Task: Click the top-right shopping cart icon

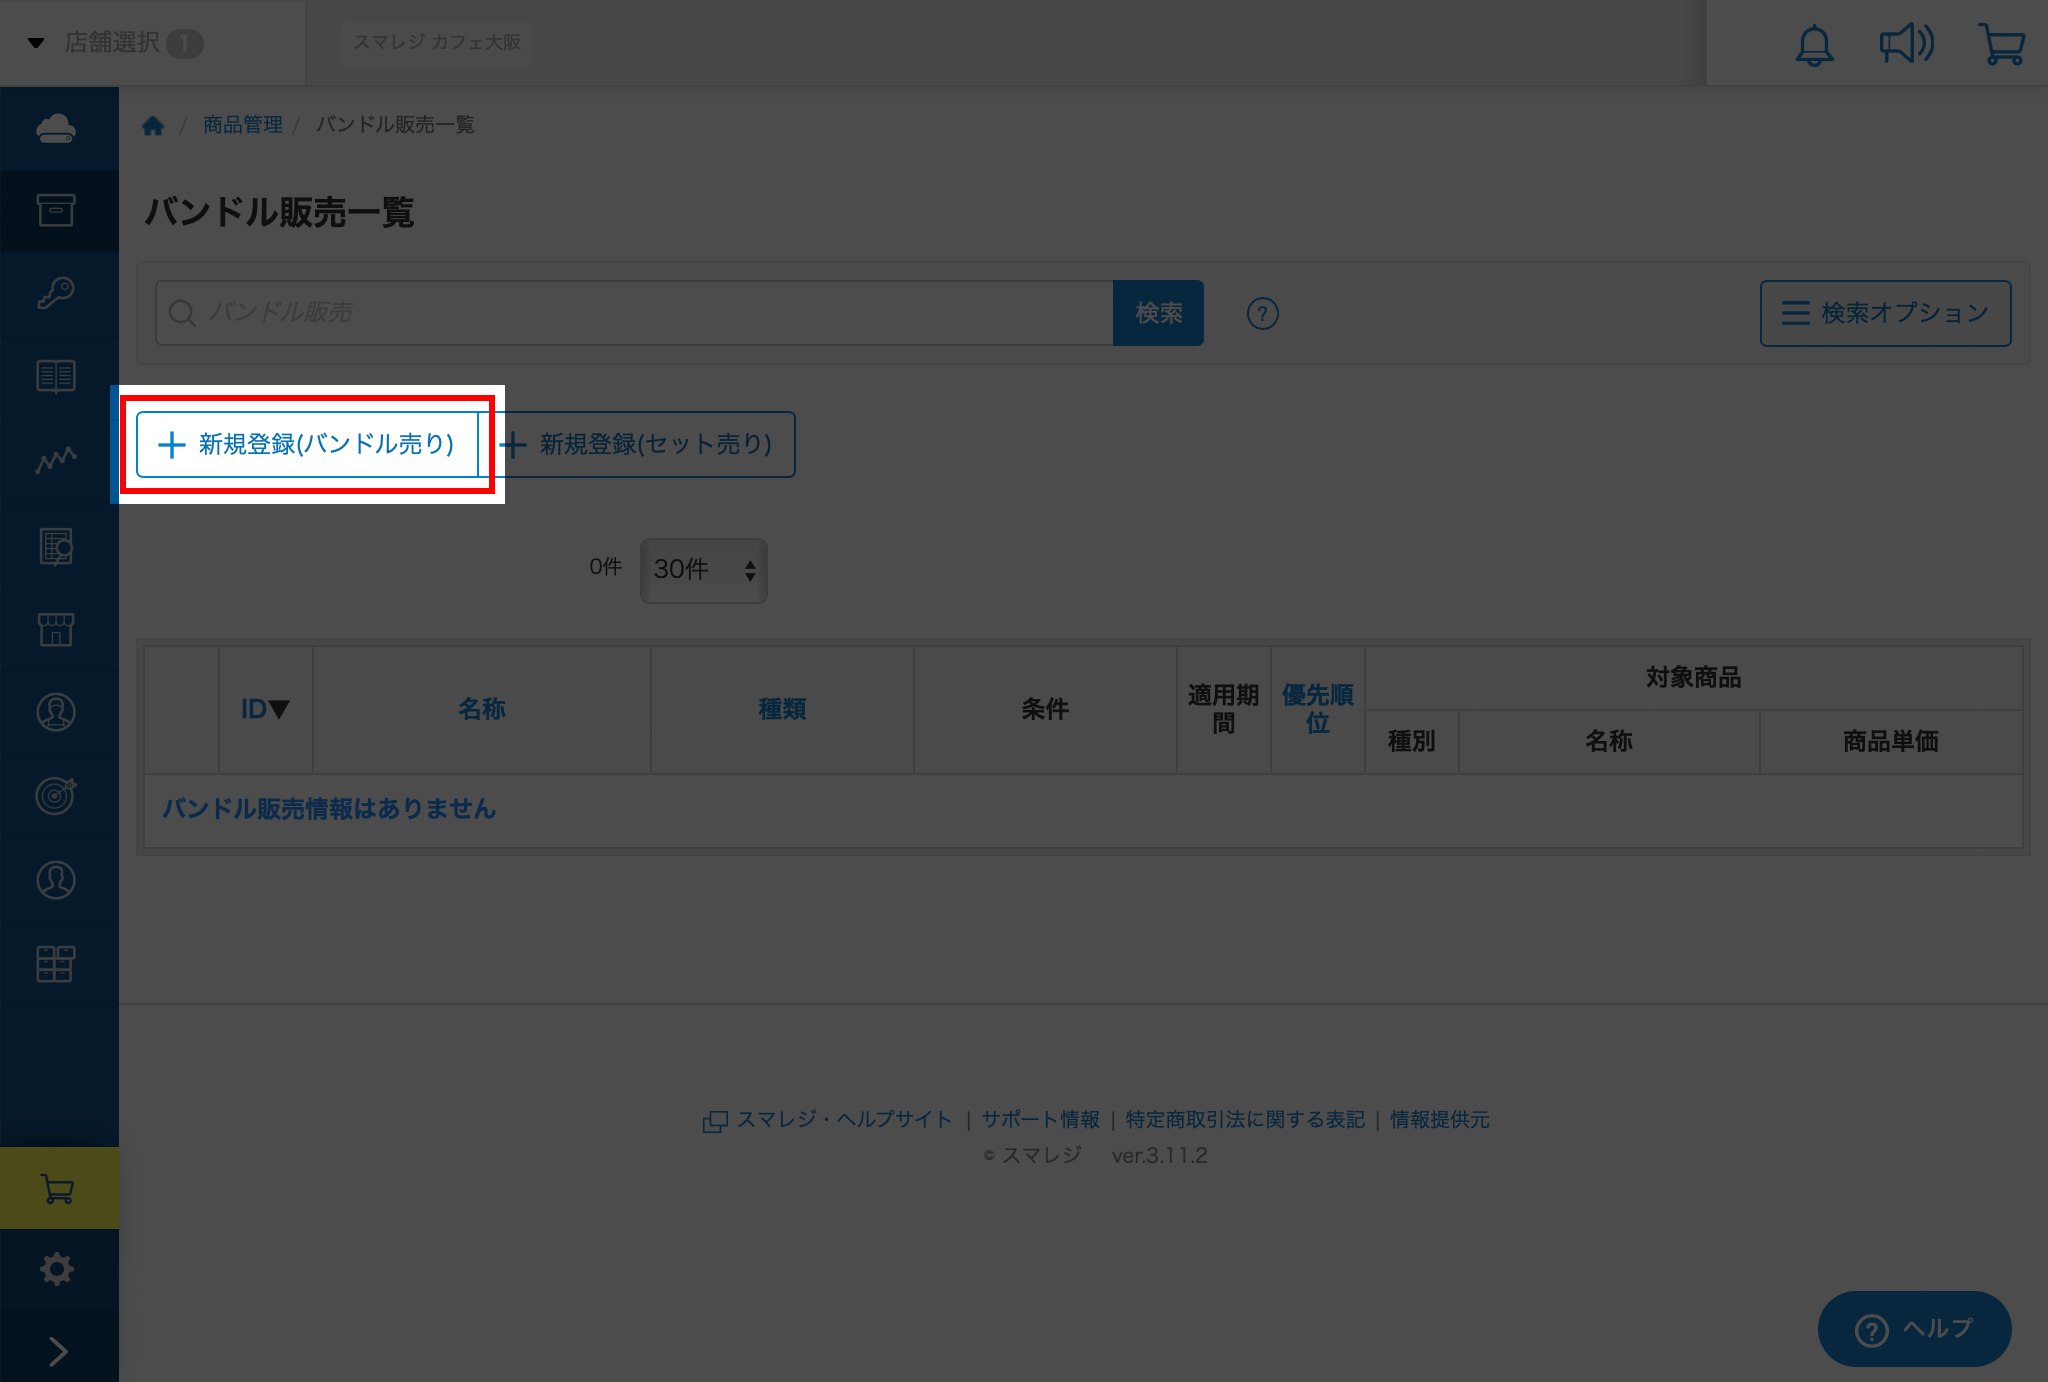Action: (x=2001, y=45)
